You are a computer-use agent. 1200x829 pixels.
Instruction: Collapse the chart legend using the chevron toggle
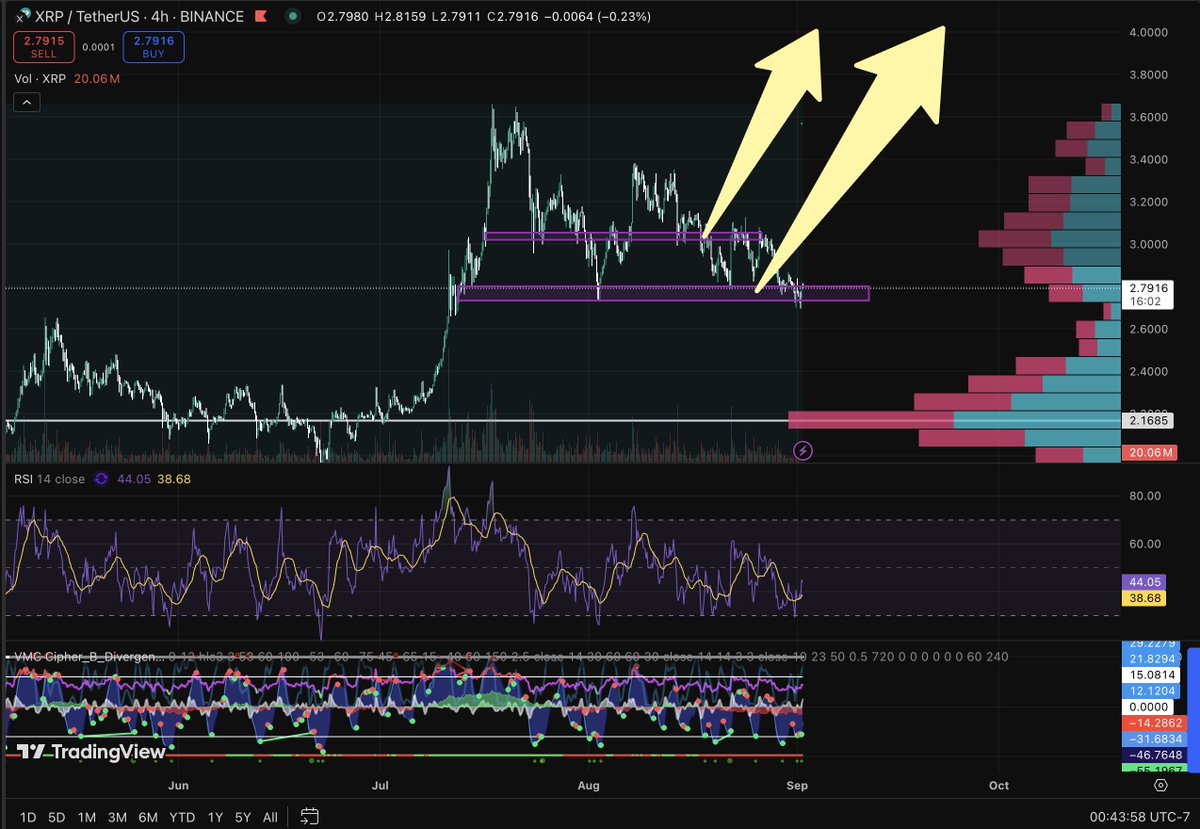25,101
